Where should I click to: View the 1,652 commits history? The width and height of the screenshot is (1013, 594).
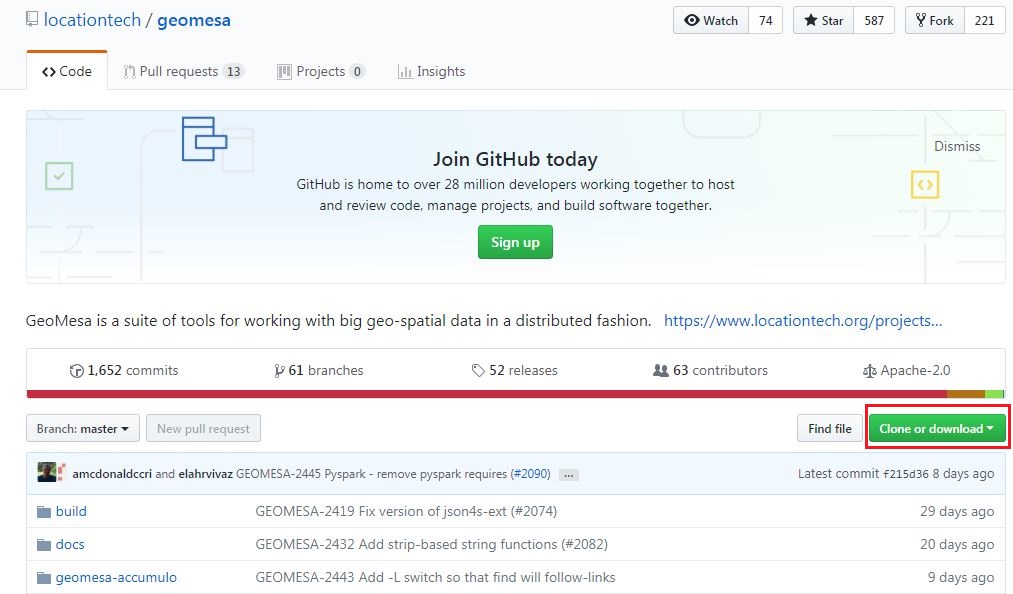[124, 370]
